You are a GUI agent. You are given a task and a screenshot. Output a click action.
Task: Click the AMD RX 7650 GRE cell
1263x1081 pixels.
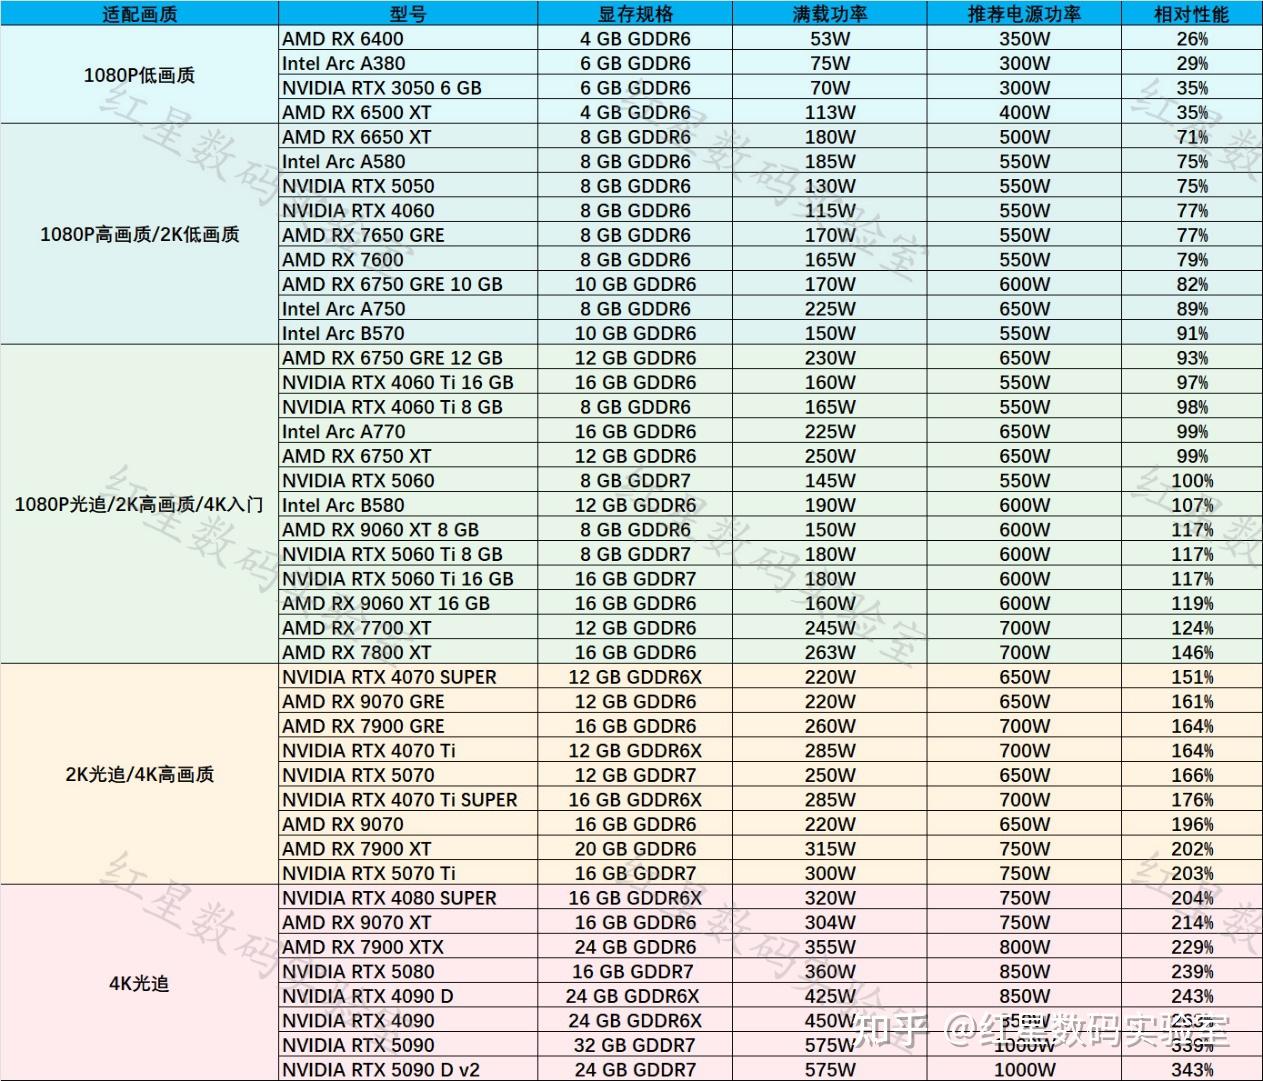click(408, 235)
